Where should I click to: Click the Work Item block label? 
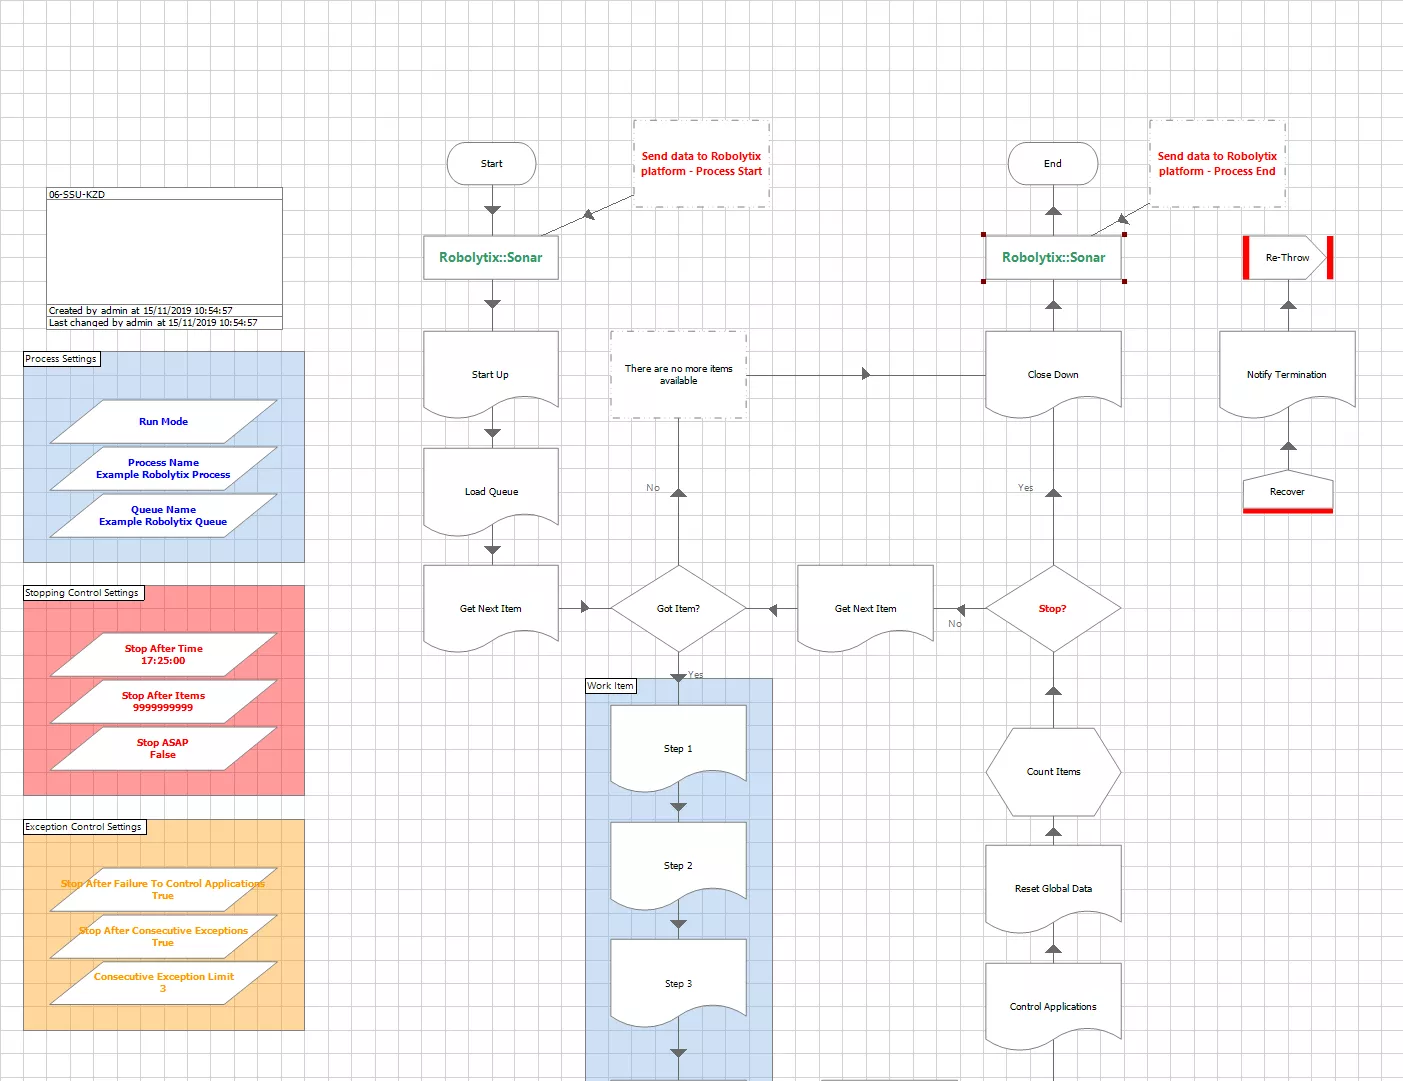coord(610,686)
